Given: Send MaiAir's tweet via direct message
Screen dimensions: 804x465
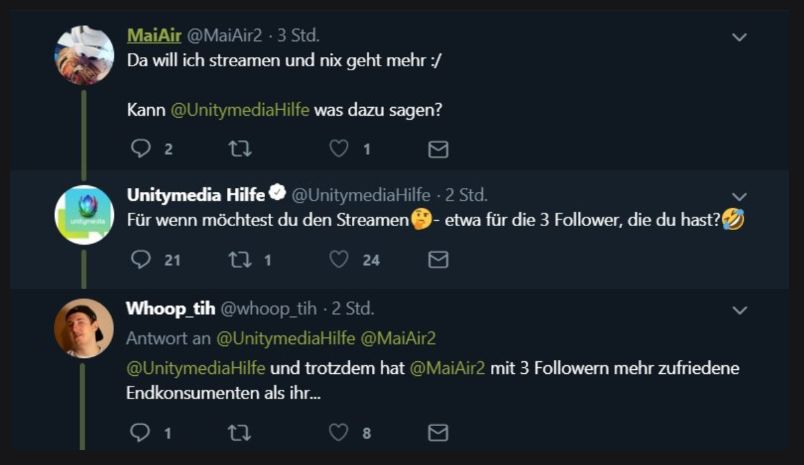Looking at the screenshot, I should coord(438,149).
